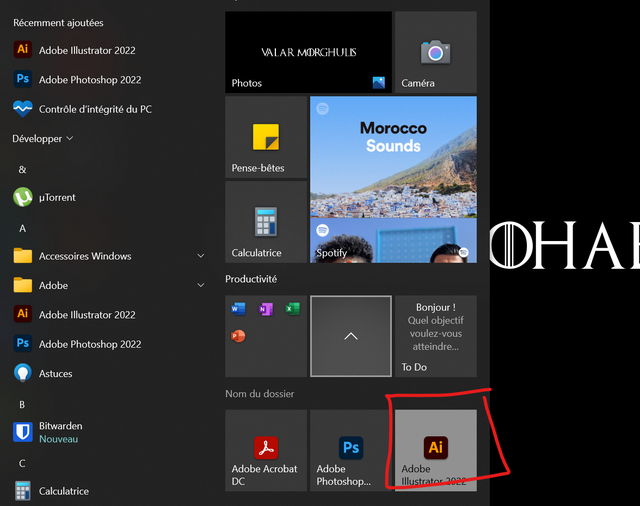Open the Pense-bêtes sticky notes tile

click(x=266, y=137)
